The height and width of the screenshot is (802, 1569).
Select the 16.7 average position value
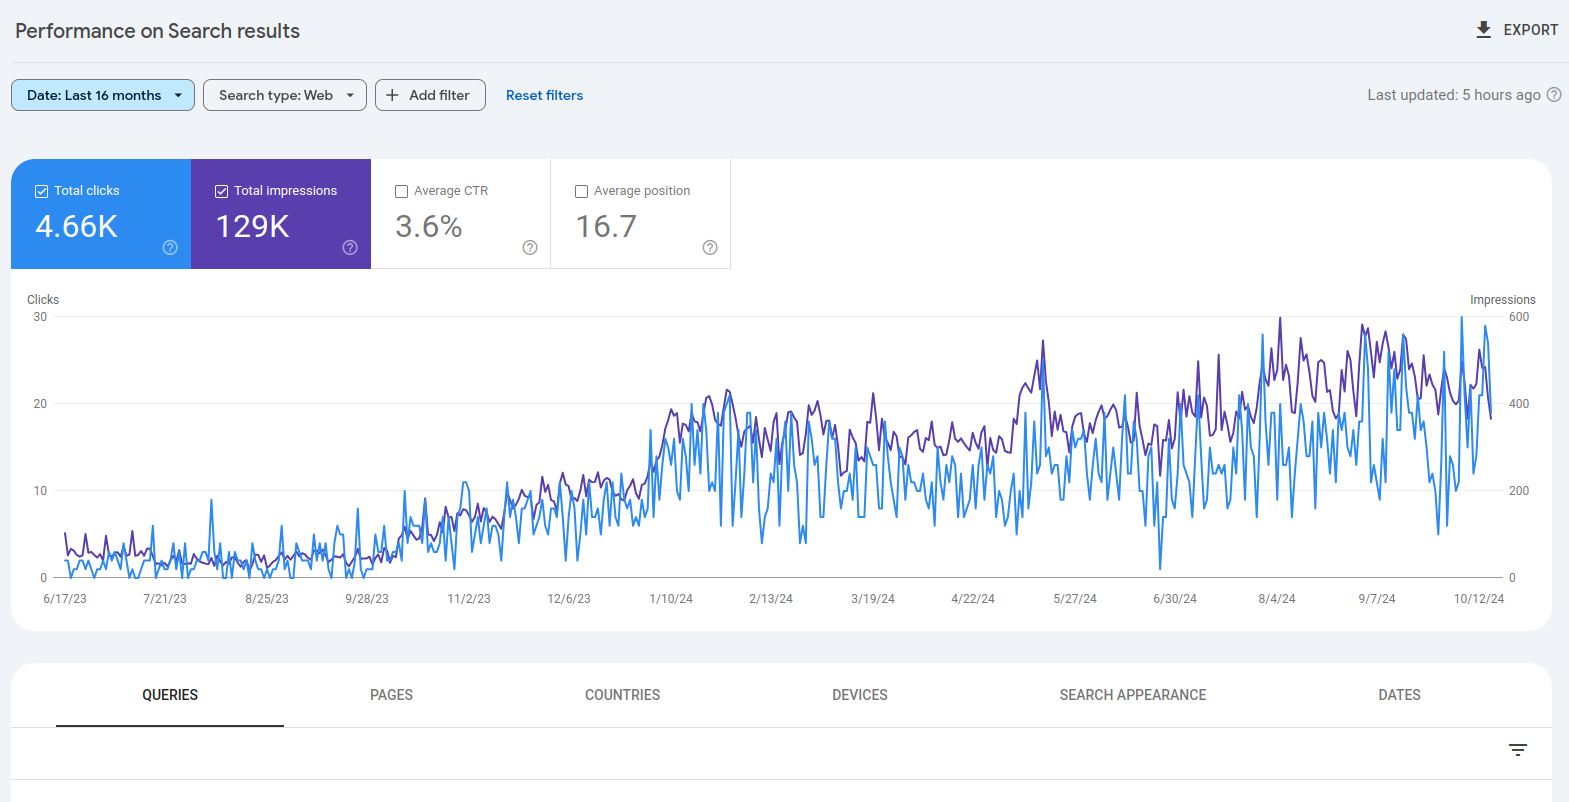606,227
